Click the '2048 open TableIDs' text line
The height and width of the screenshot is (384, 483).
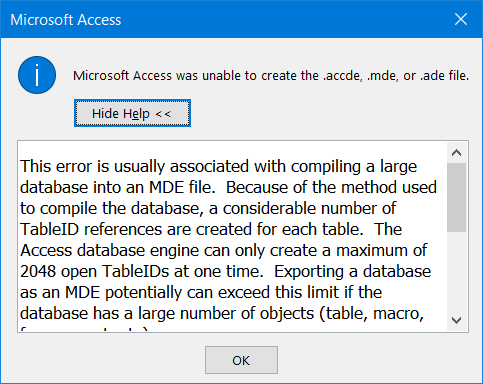click(226, 272)
